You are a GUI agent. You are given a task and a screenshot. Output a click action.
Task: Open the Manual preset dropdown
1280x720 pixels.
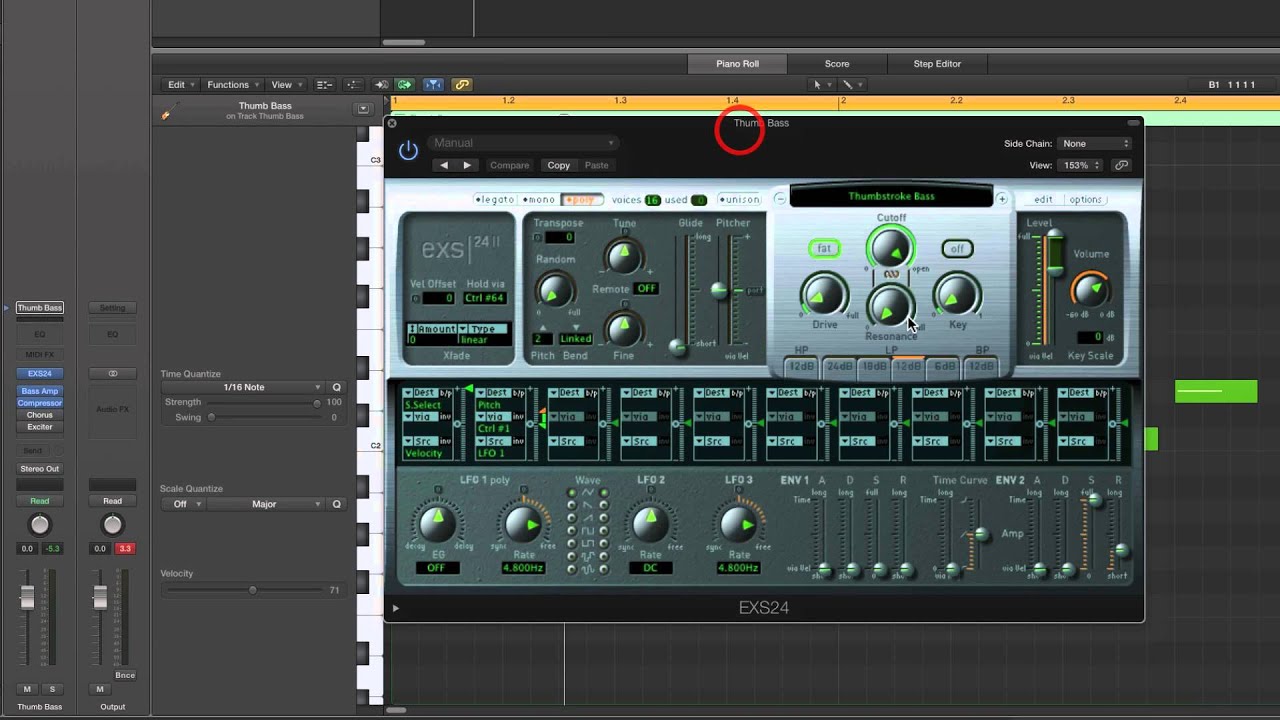point(524,143)
